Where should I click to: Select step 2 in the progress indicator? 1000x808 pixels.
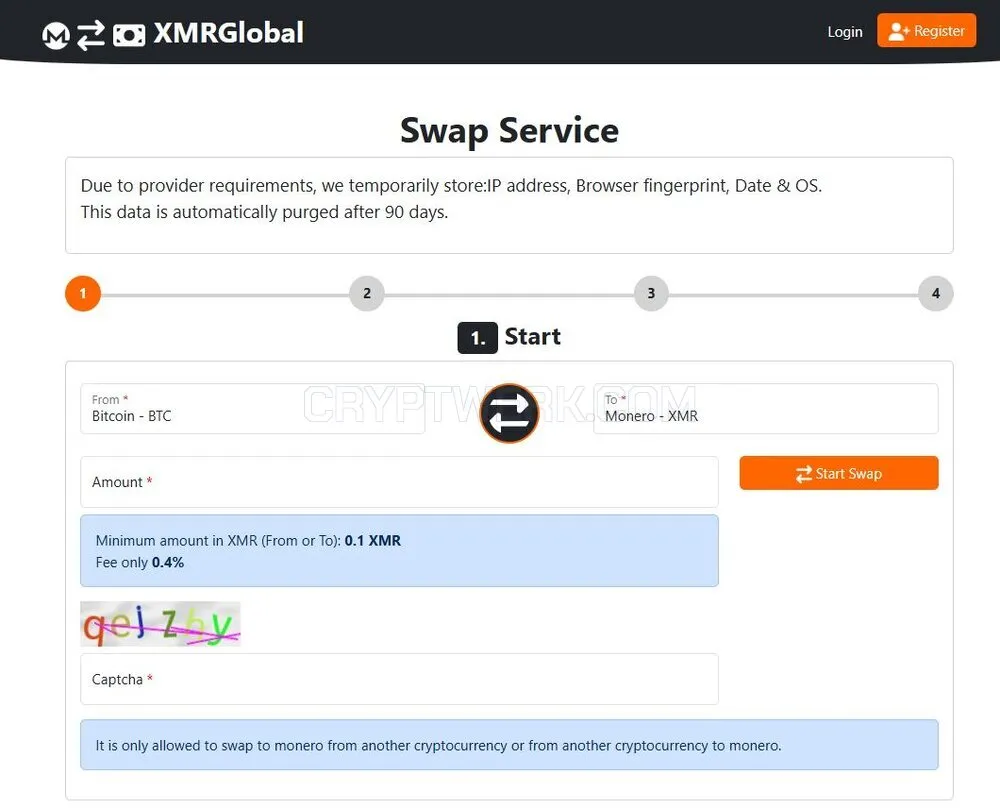367,293
